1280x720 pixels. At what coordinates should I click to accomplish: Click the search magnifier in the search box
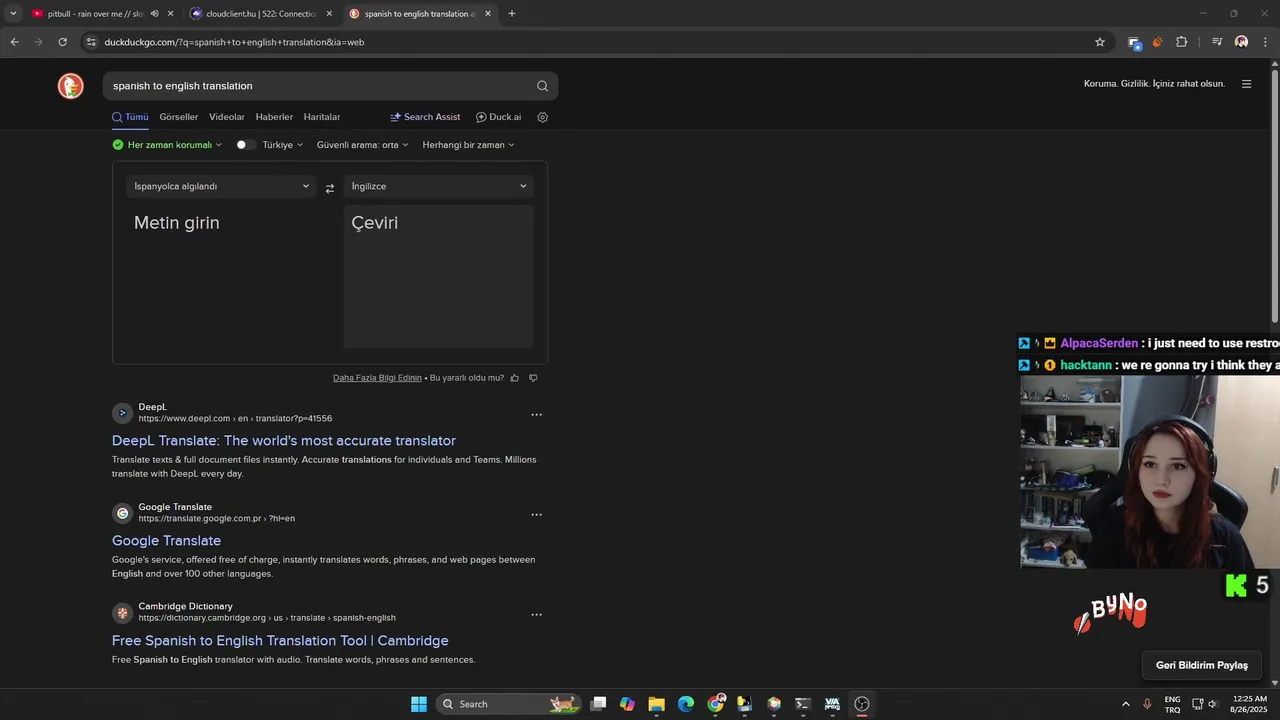pyautogui.click(x=542, y=86)
